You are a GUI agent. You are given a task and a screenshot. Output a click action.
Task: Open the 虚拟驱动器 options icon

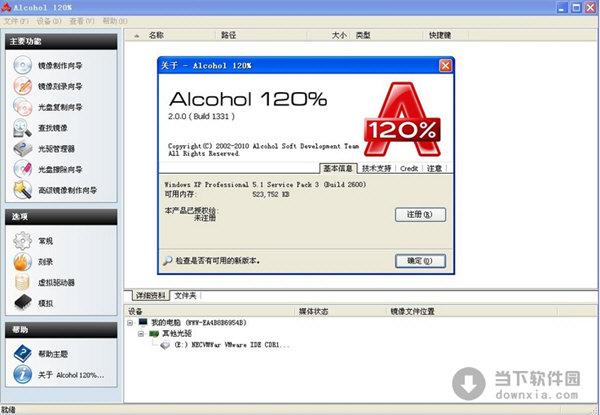pyautogui.click(x=23, y=282)
